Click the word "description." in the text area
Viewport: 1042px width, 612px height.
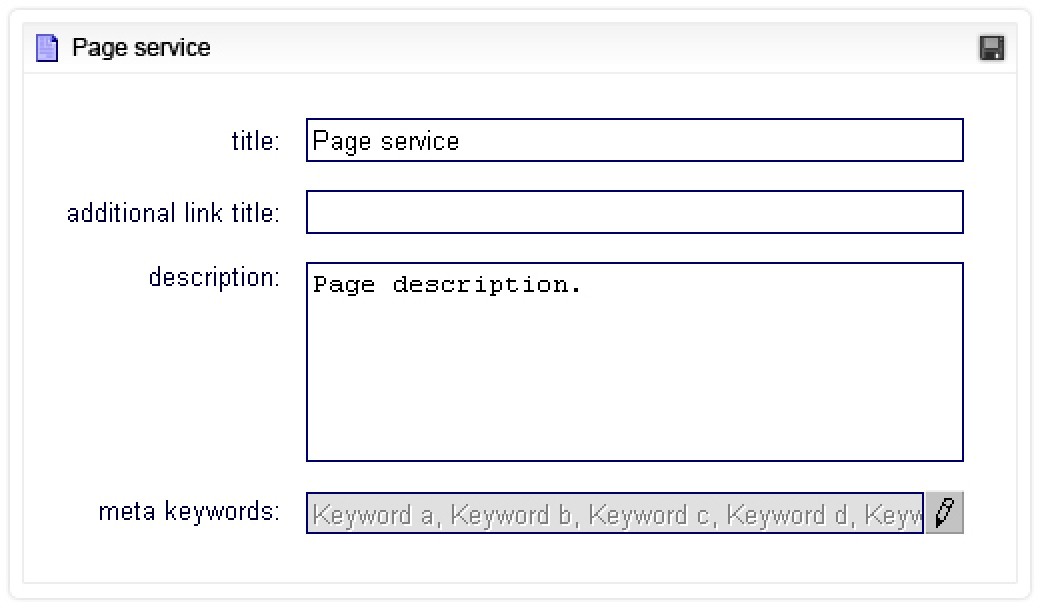coord(486,285)
